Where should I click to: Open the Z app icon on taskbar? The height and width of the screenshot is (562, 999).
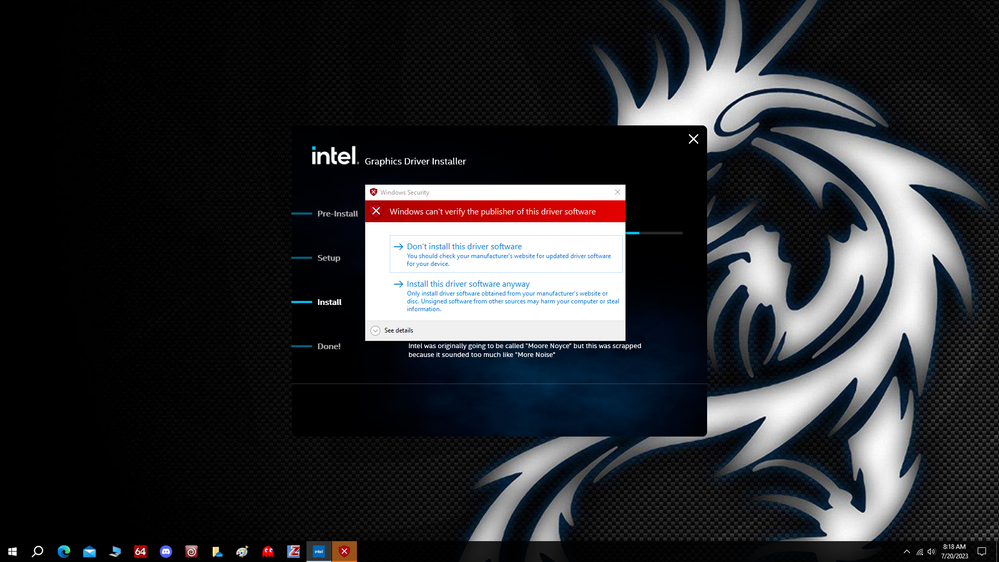point(293,551)
